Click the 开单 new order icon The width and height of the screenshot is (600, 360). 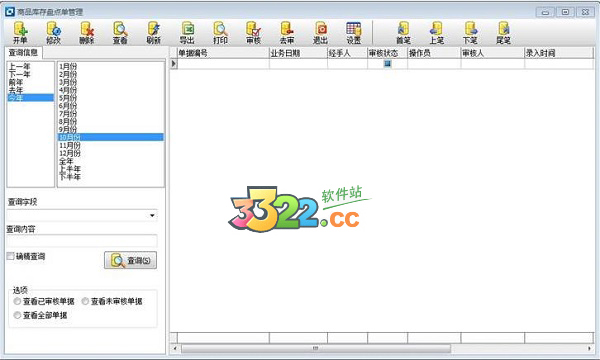coord(20,33)
